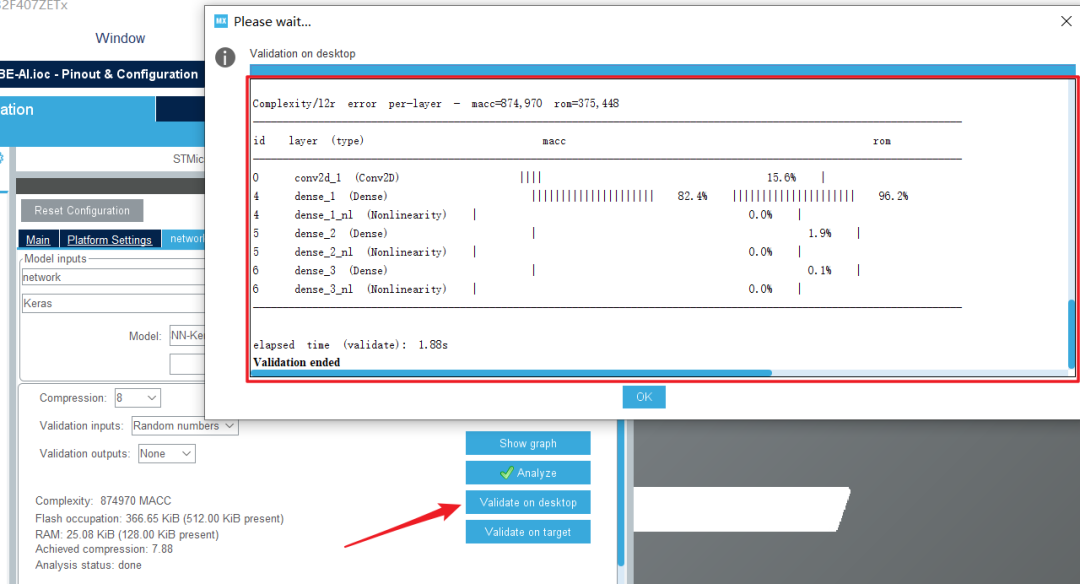Run Validate on desktop
1080x584 pixels.
click(528, 503)
